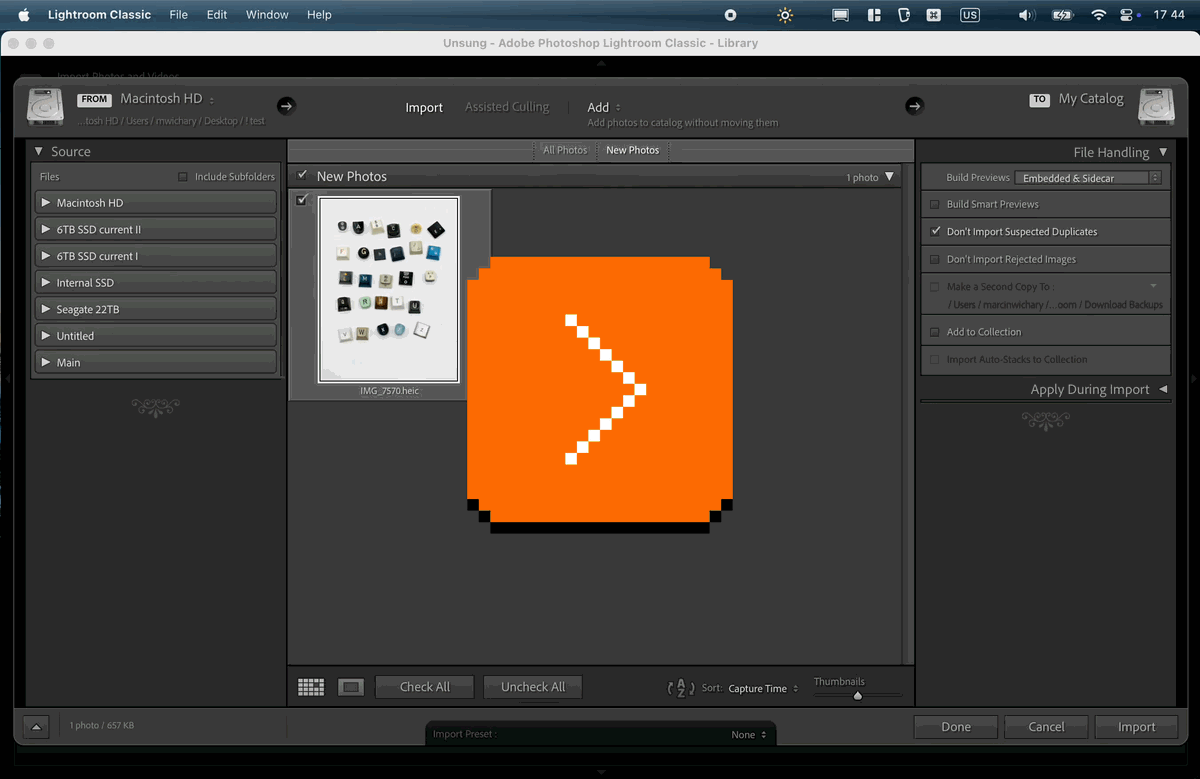Check the Add to Collection option
Viewport: 1200px width, 779px height.
click(x=935, y=332)
